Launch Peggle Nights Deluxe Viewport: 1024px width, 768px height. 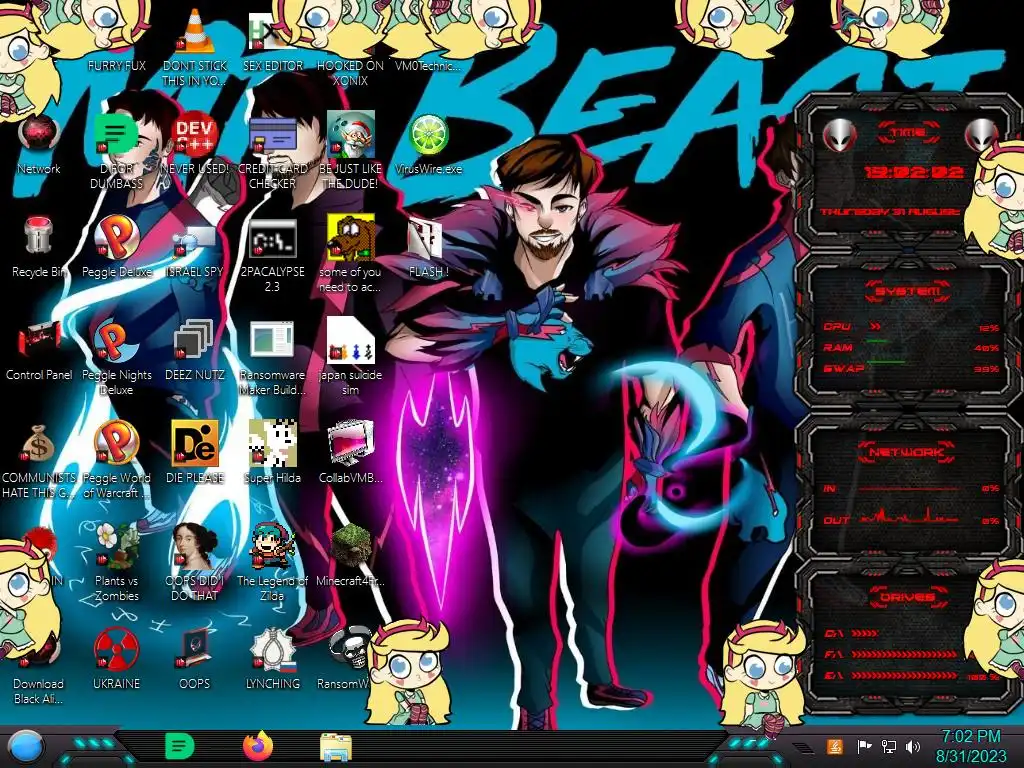point(116,358)
